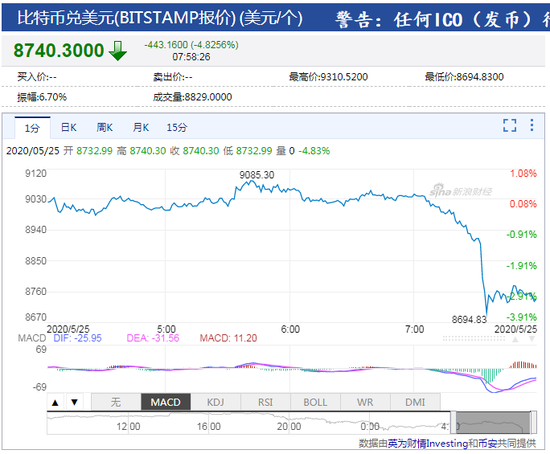This screenshot has width=550, height=454.
Task: Click the green down arrow beside price
Action: (x=118, y=51)
